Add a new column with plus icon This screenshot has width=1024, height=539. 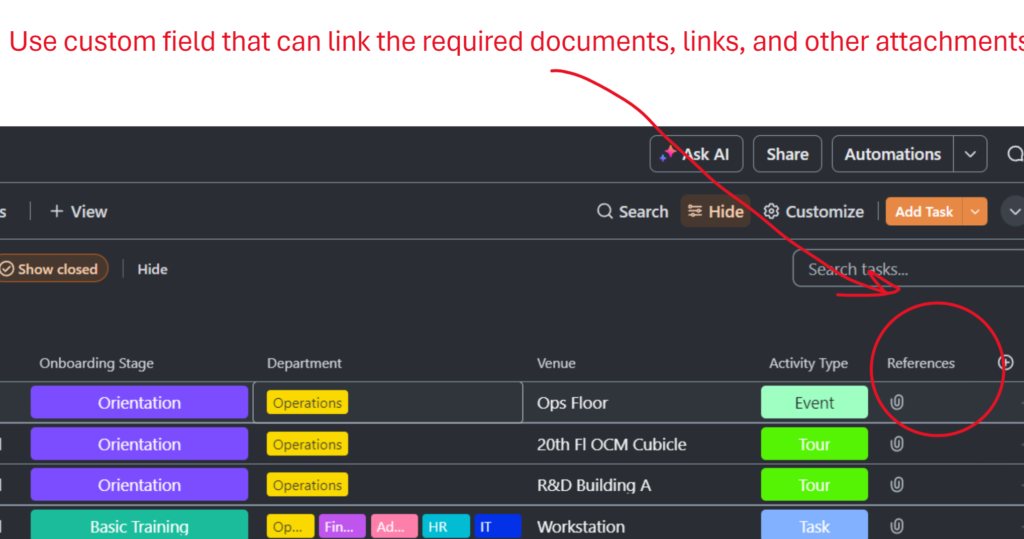pos(1006,363)
